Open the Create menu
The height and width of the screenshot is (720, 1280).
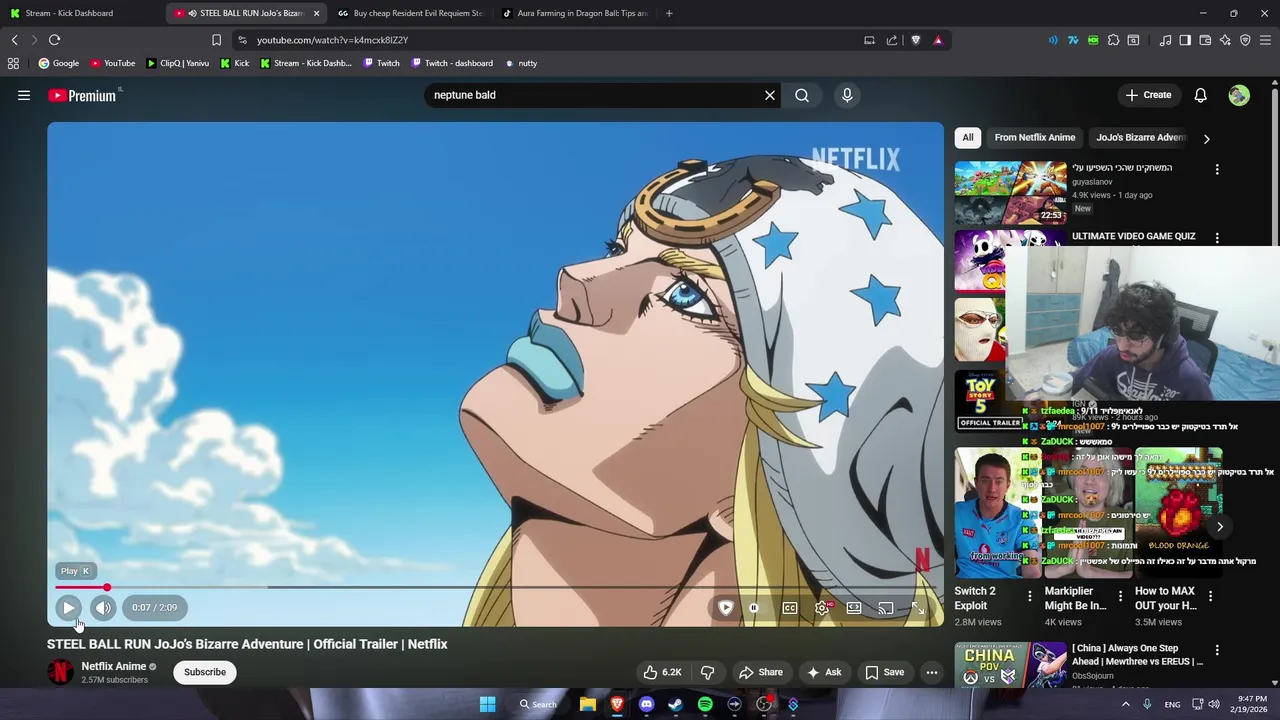[x=1148, y=95]
